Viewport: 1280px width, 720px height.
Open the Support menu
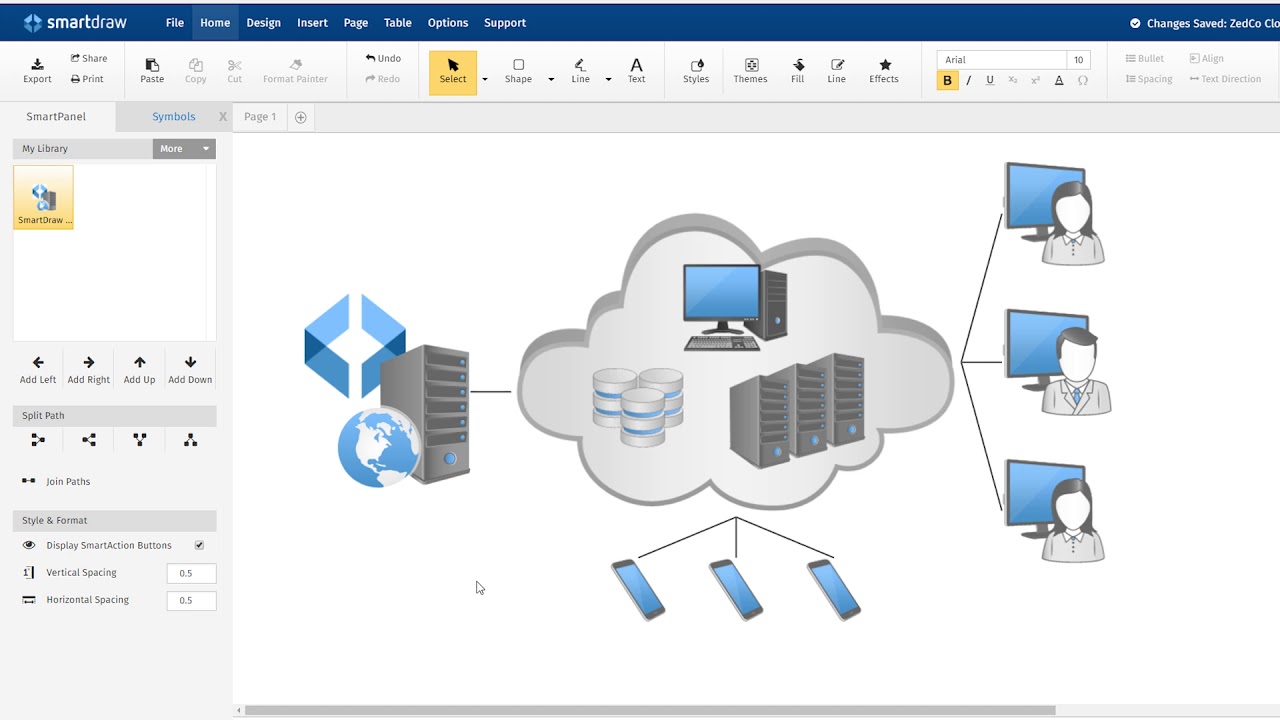click(505, 22)
